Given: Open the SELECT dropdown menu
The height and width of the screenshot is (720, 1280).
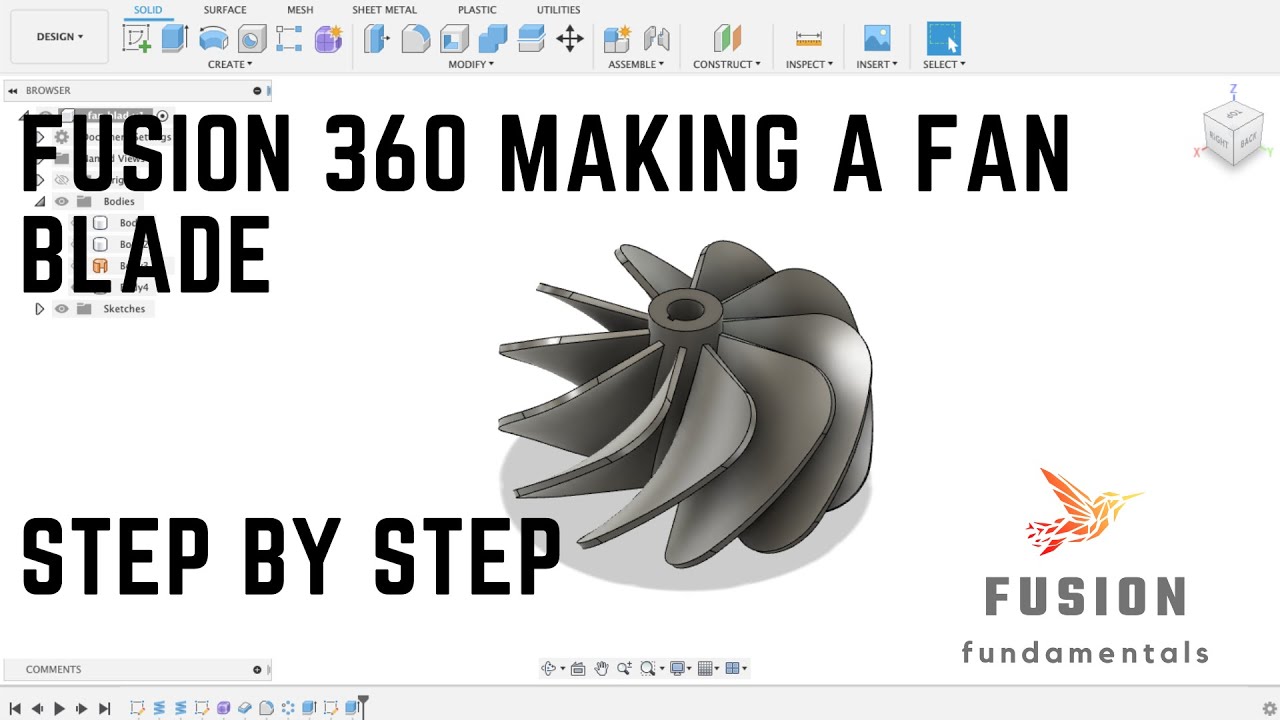Looking at the screenshot, I should click(944, 64).
